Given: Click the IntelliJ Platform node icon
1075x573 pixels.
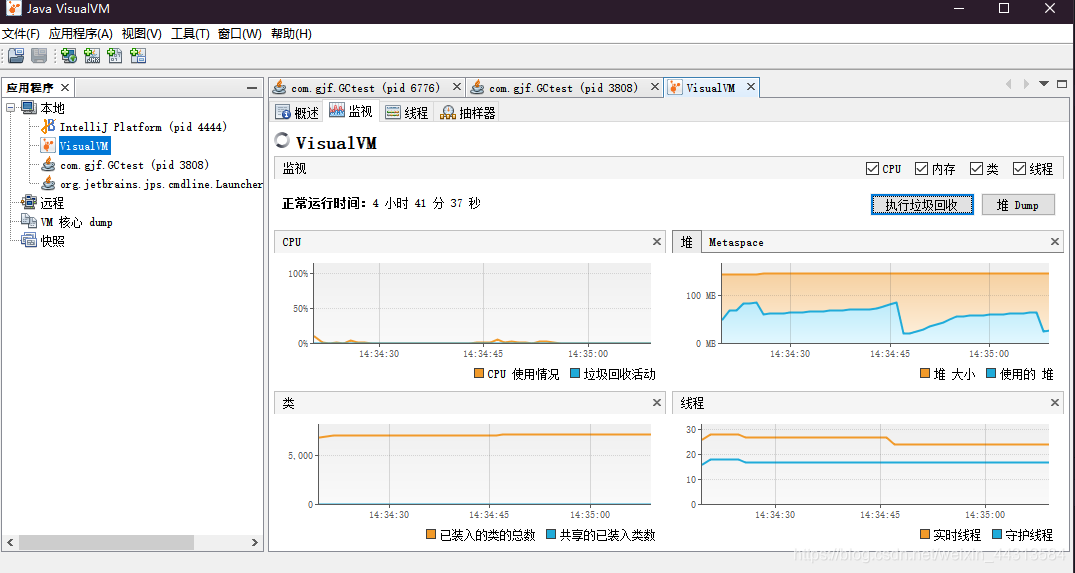Looking at the screenshot, I should coord(48,127).
